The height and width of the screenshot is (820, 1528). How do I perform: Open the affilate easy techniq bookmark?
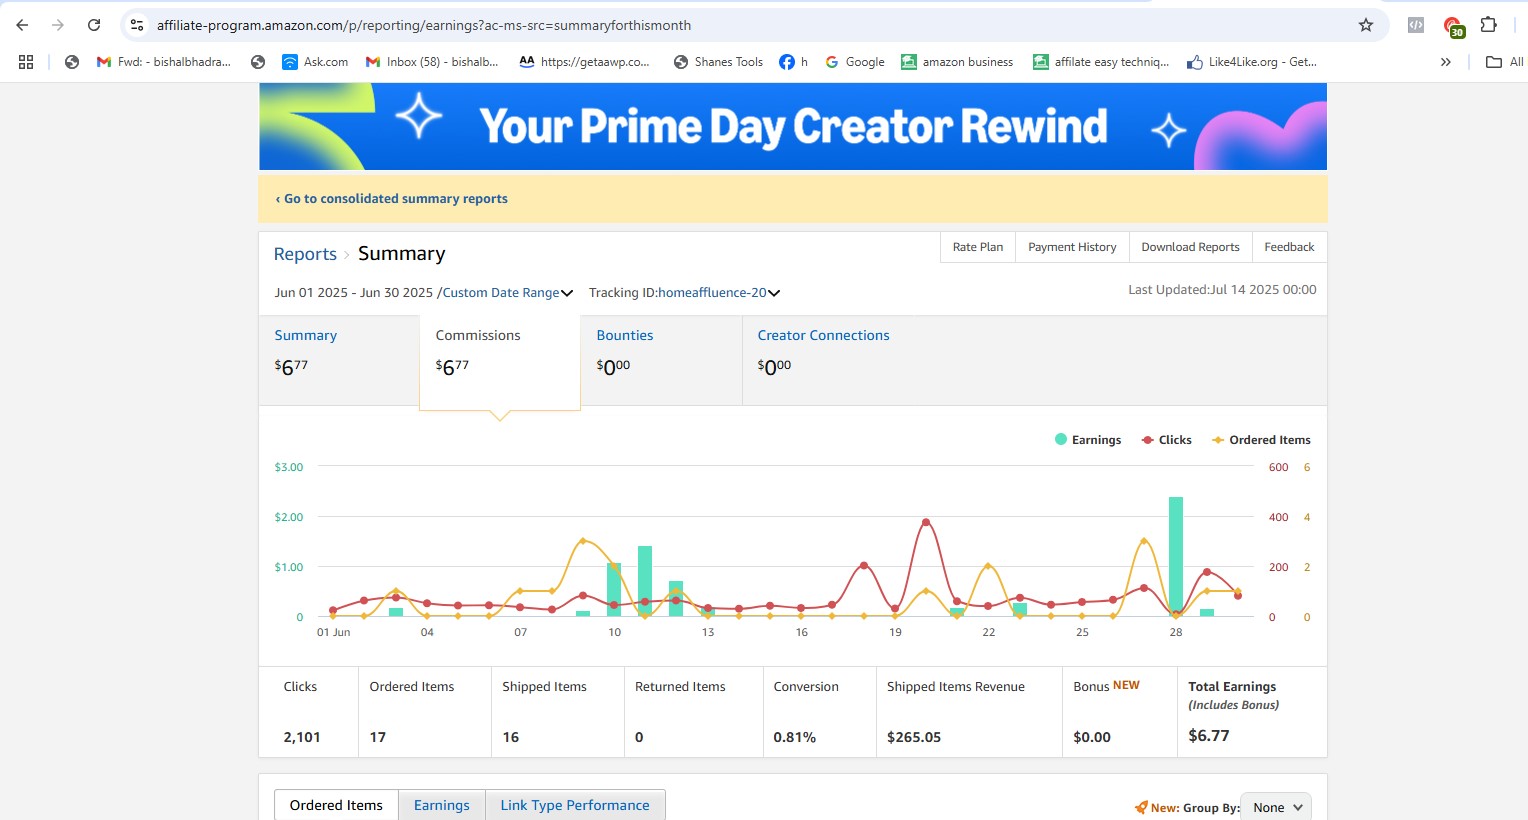pos(1101,62)
